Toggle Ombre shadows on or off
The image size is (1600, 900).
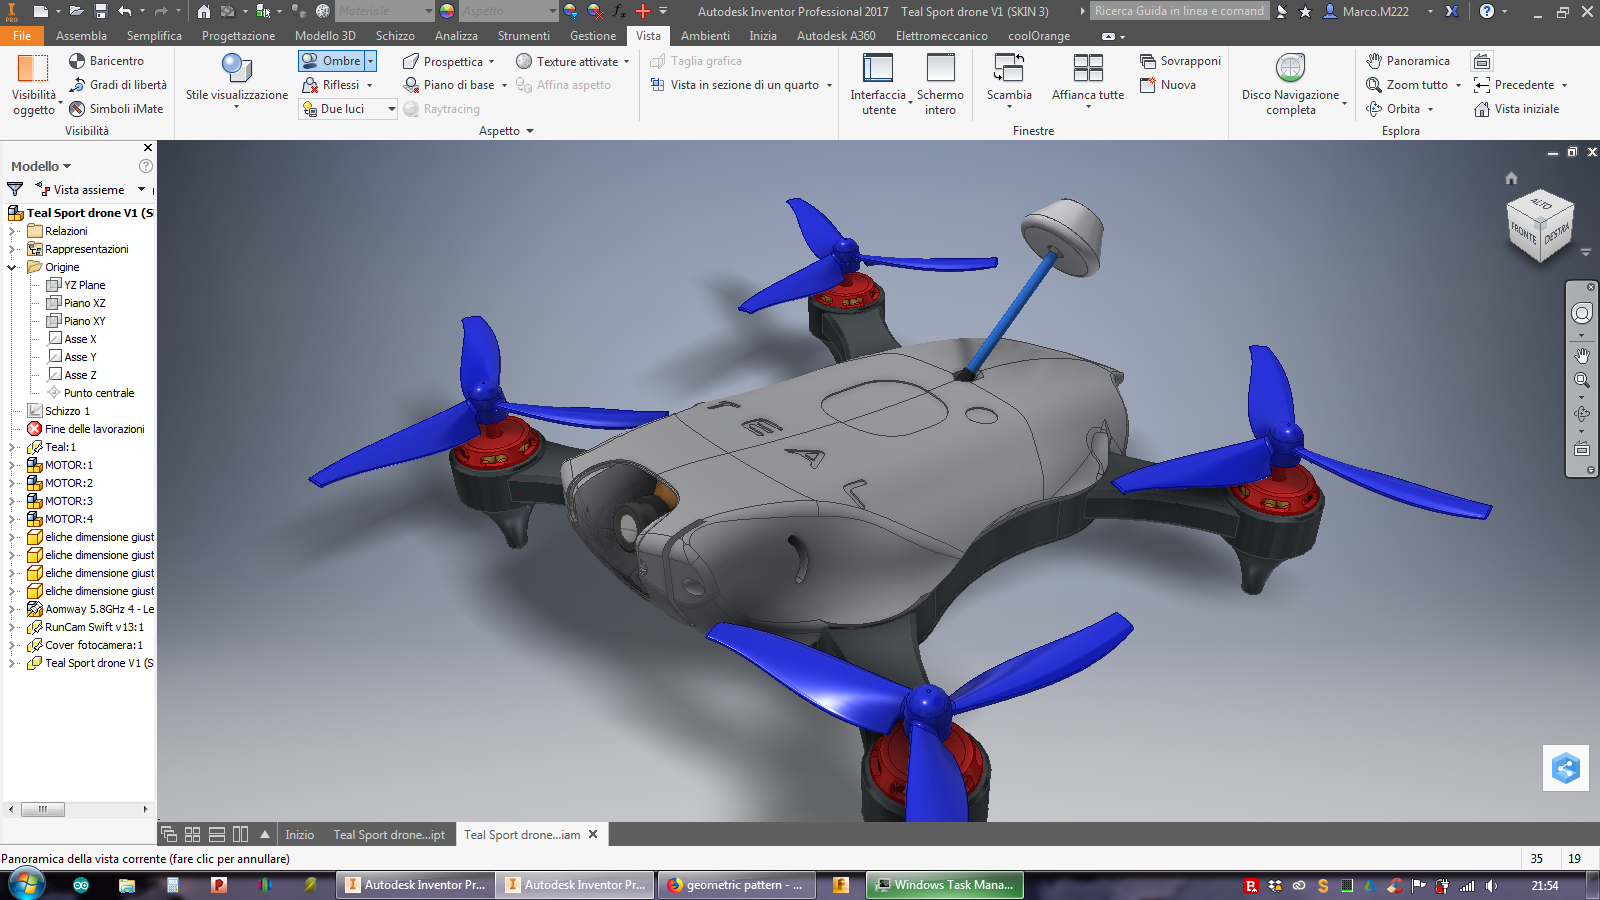[x=331, y=61]
